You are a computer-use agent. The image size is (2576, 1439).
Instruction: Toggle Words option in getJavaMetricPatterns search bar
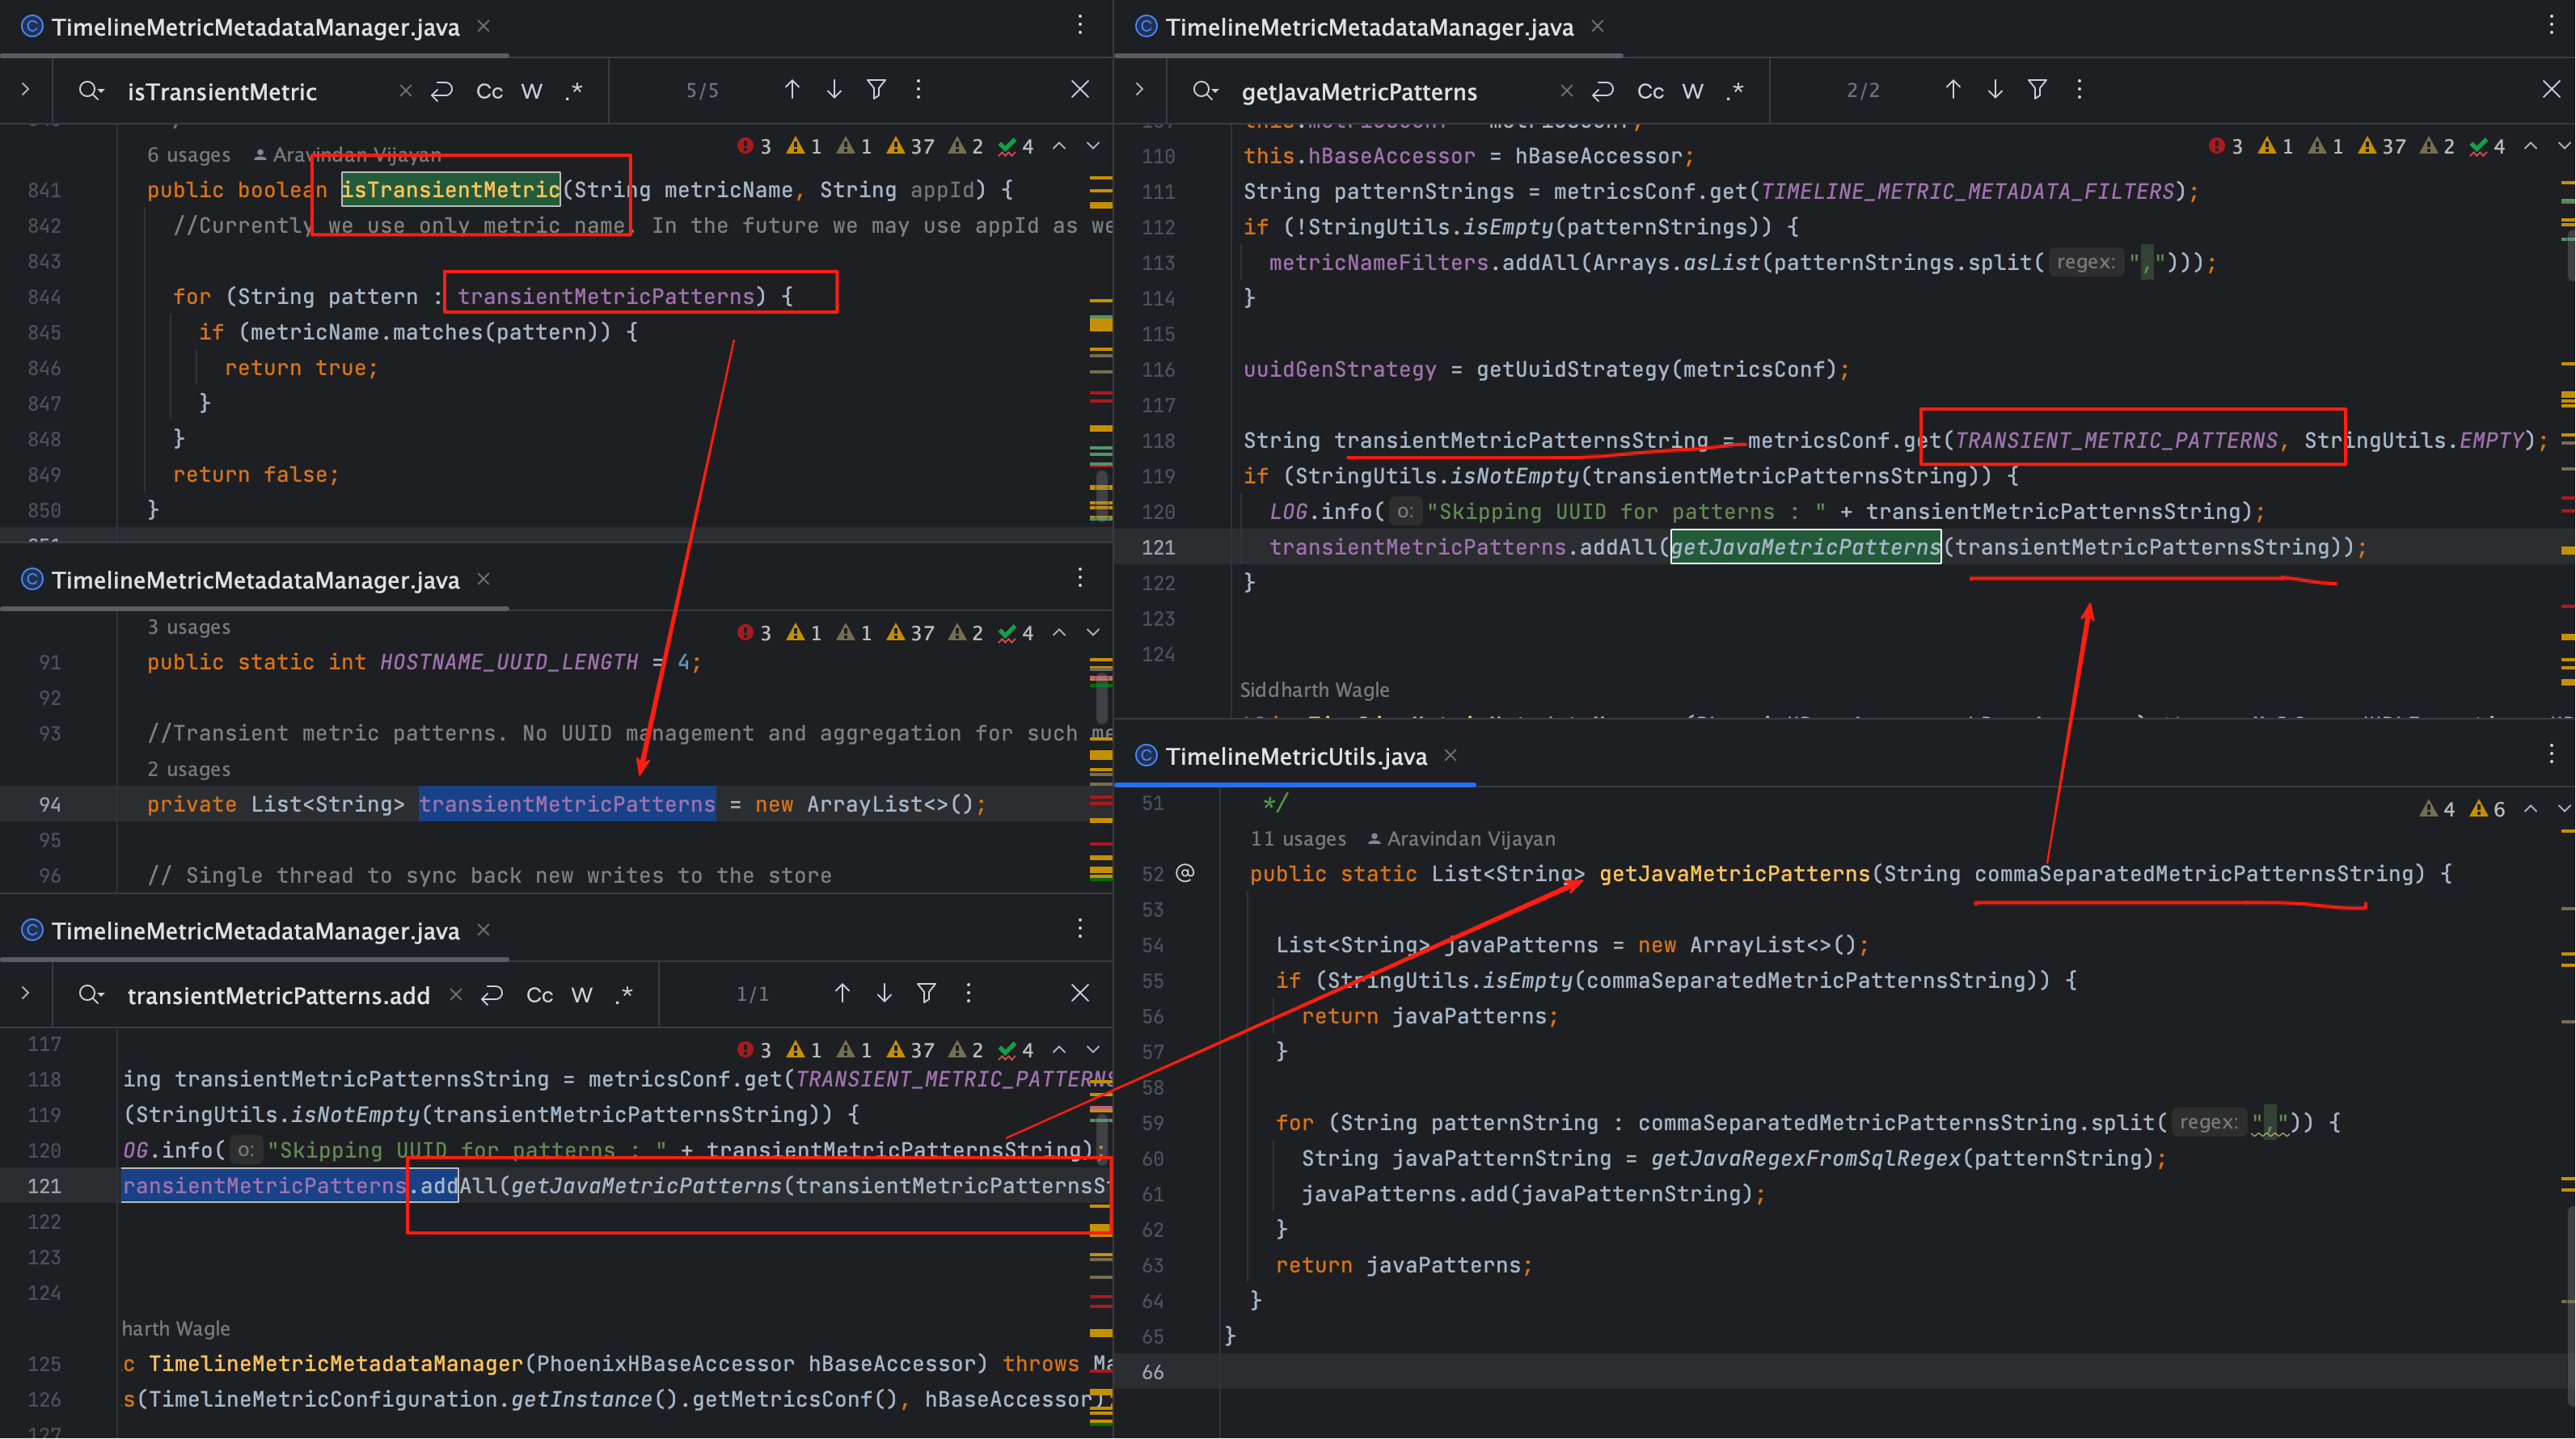click(x=1692, y=91)
